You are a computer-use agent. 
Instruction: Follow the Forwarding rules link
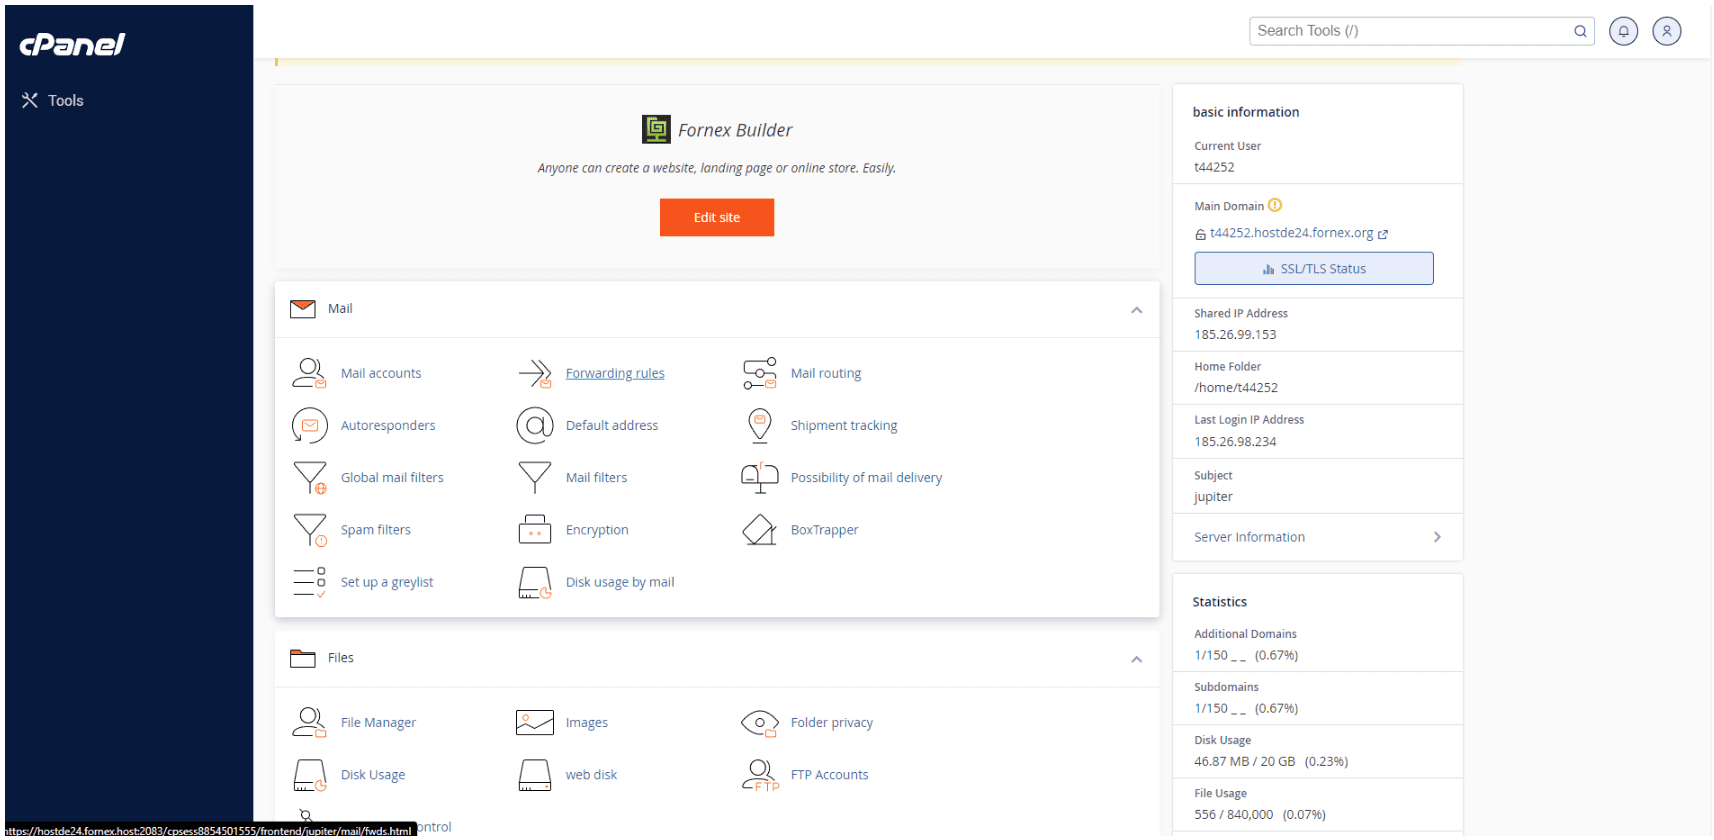615,373
